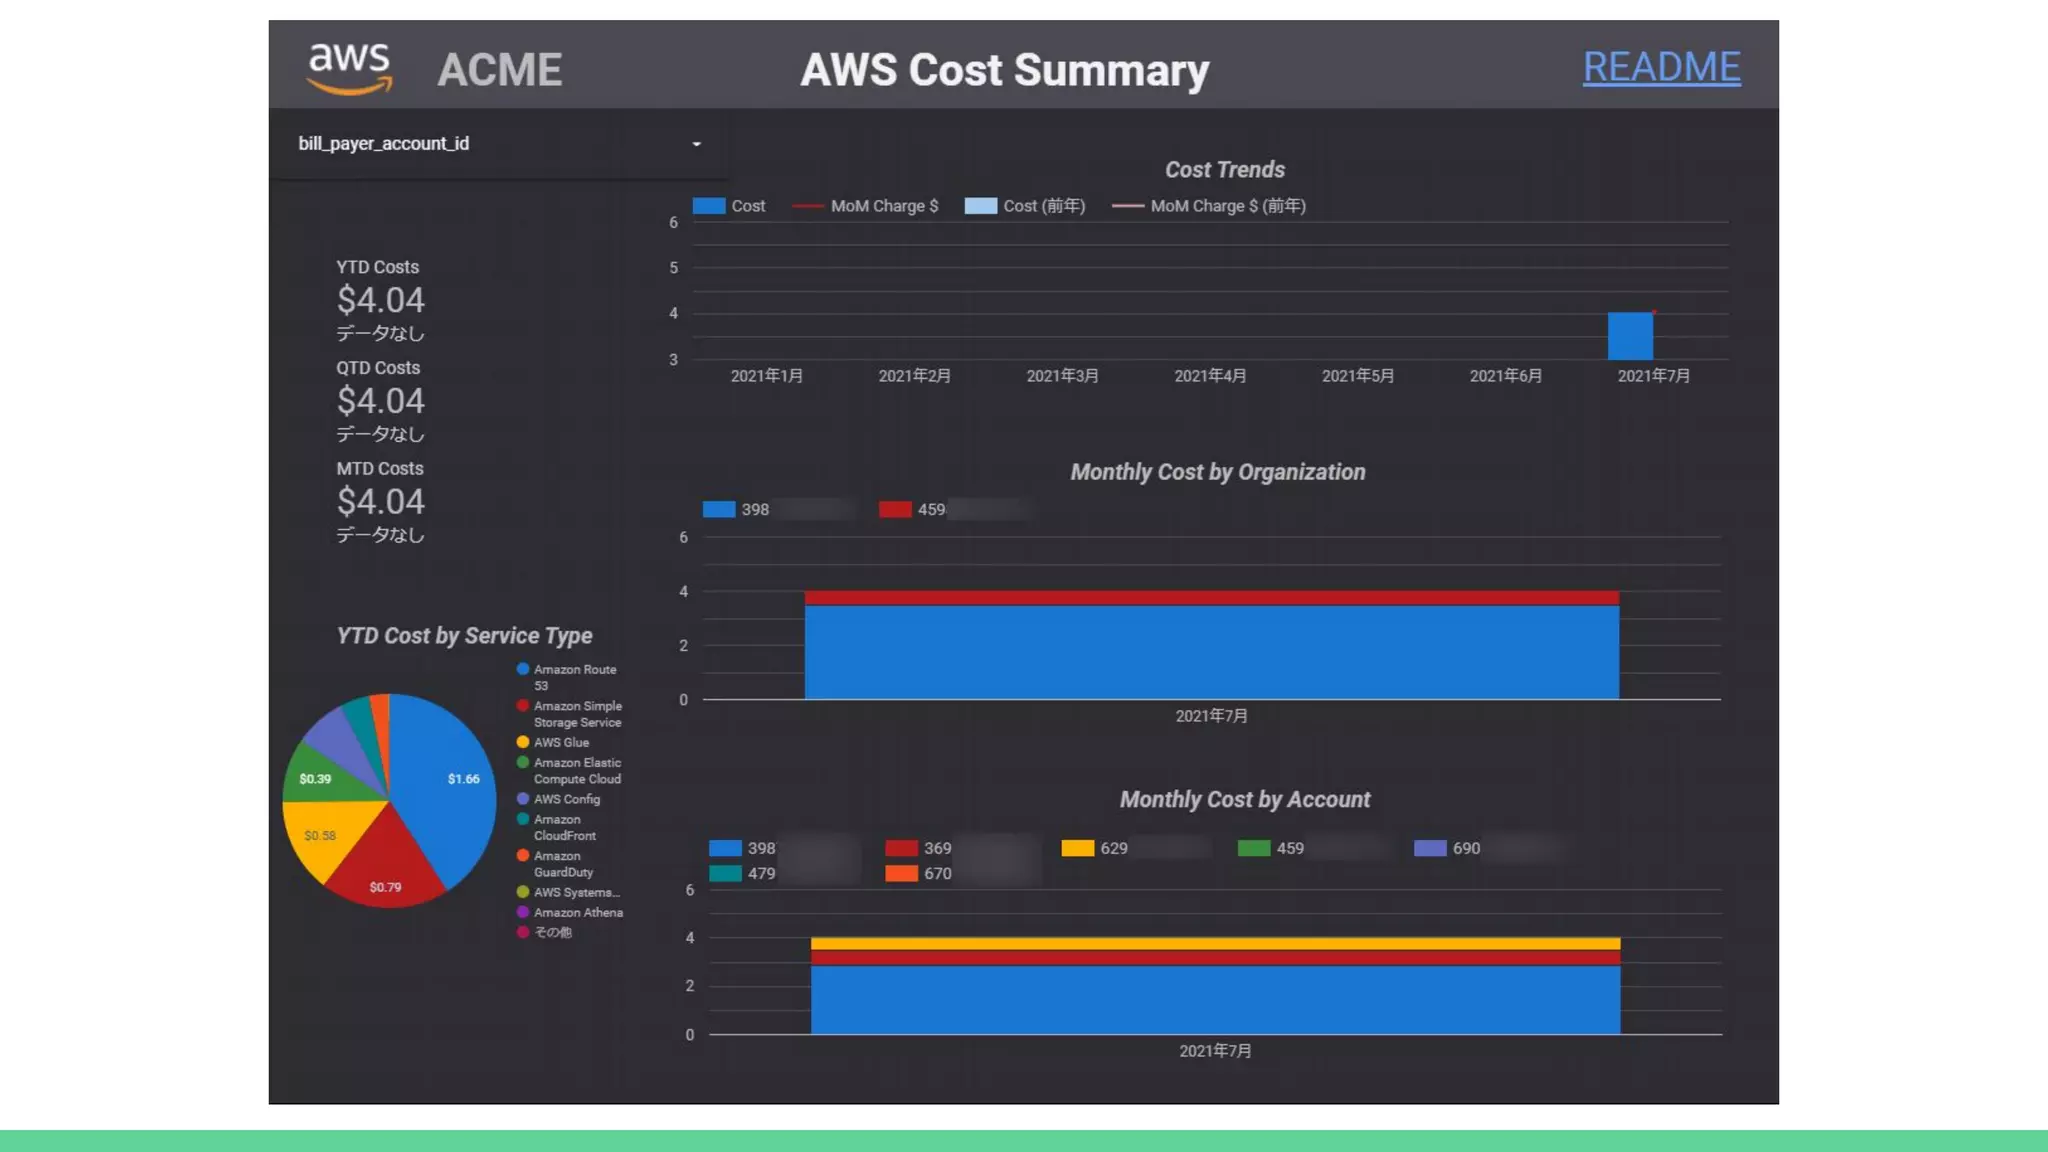Click the green 459 account legend swatch

pos(1253,848)
